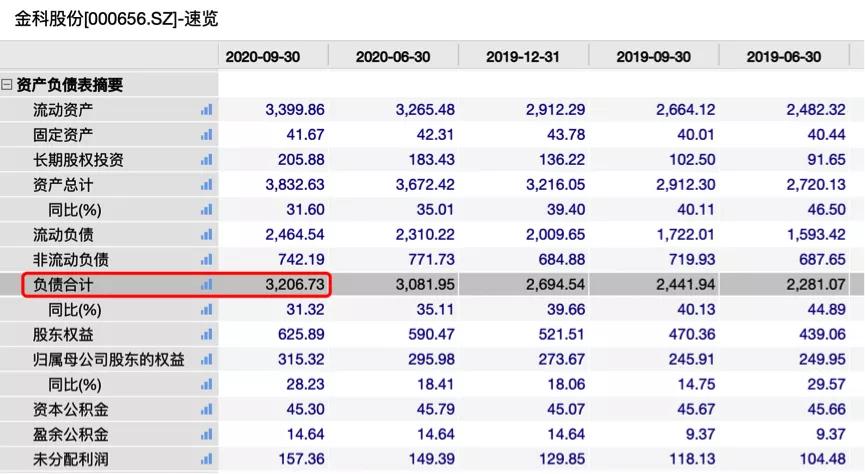Open chart icon for 流动资产 row

[206, 110]
